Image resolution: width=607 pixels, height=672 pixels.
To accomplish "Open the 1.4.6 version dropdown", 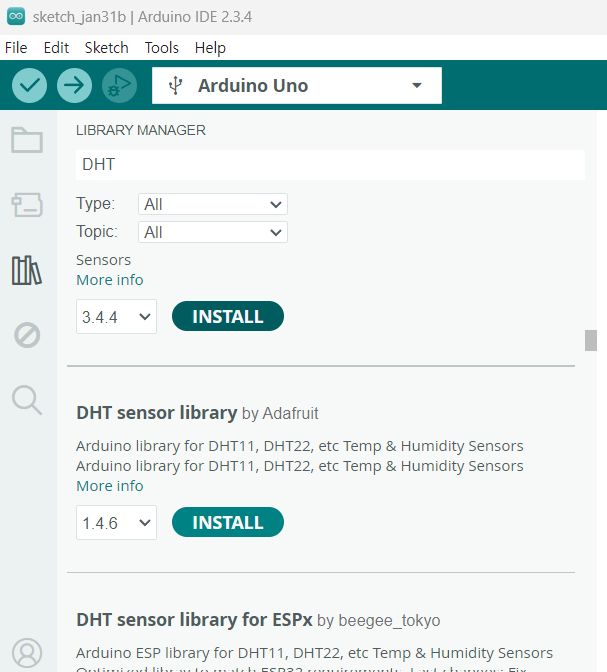I will click(116, 522).
